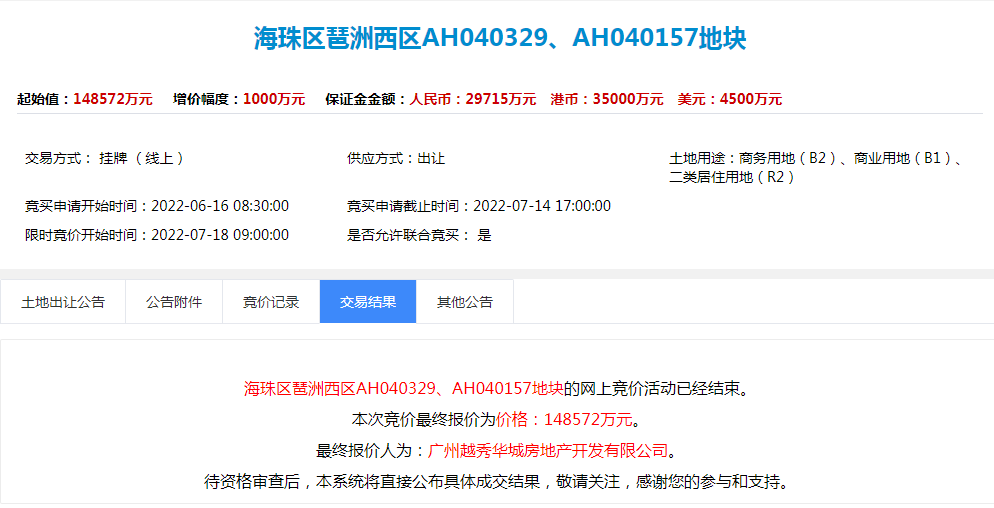This screenshot has height=508, width=994.
Task: Click the red land parcel name in result
Action: [x=403, y=388]
